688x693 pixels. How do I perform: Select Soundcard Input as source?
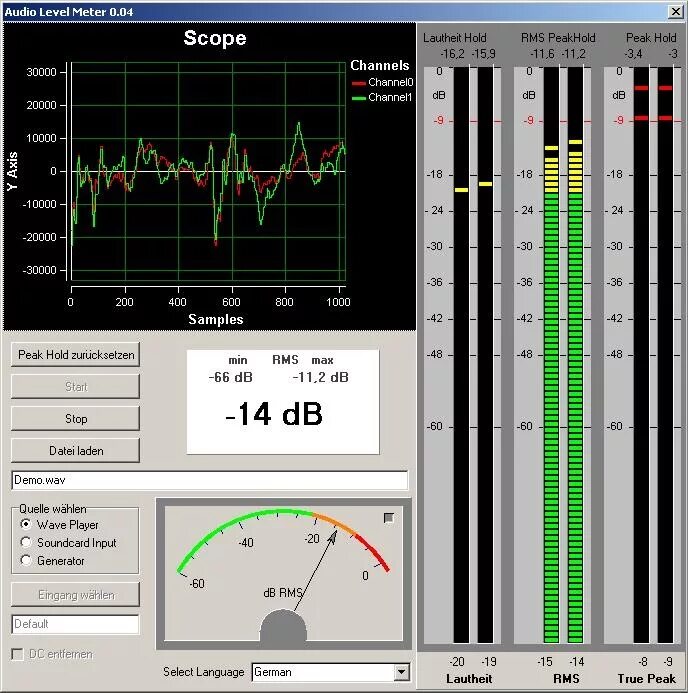point(68,543)
